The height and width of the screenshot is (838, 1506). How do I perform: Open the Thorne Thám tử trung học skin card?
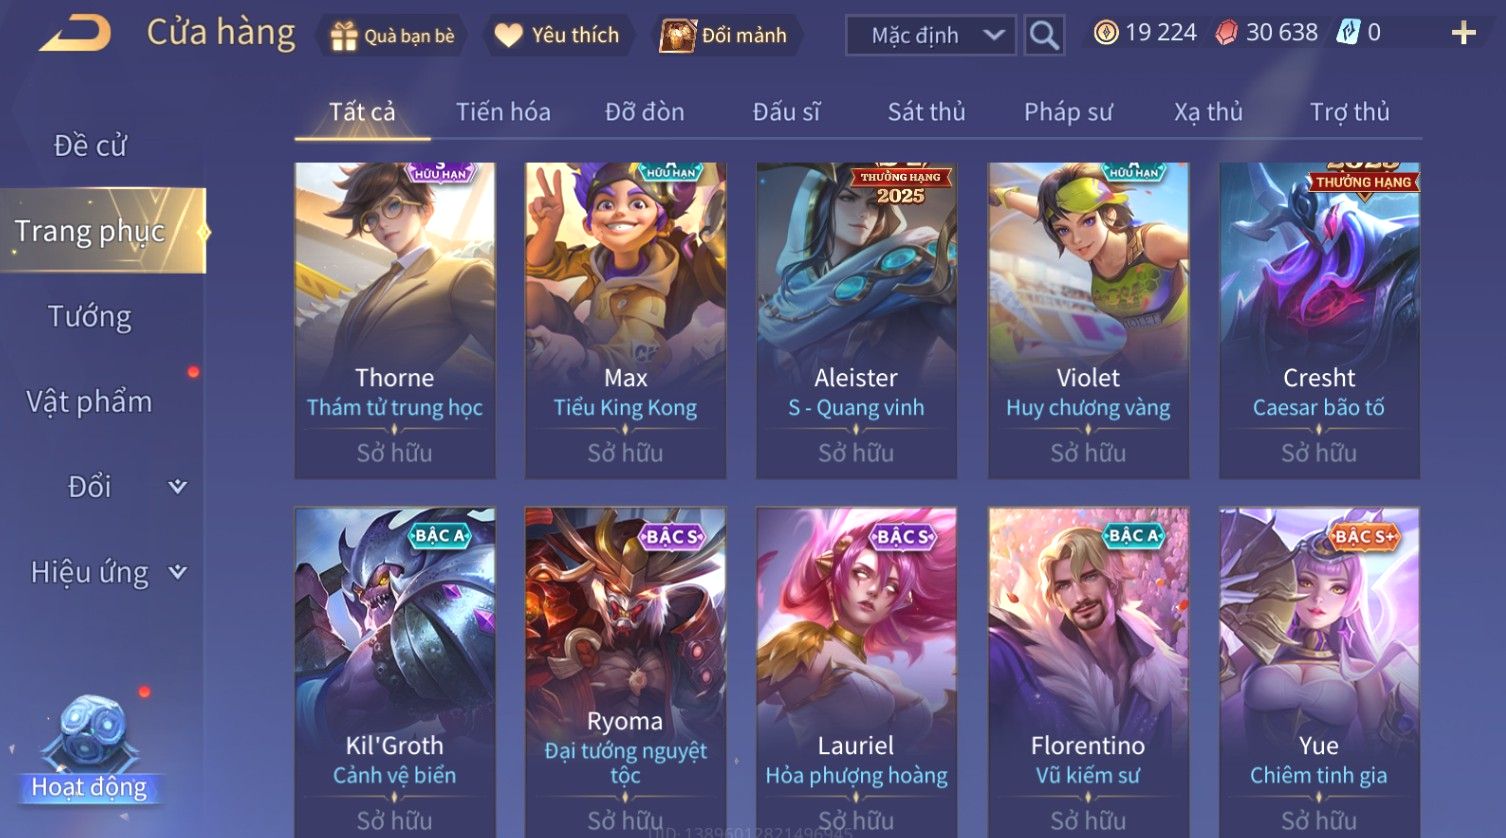point(395,320)
